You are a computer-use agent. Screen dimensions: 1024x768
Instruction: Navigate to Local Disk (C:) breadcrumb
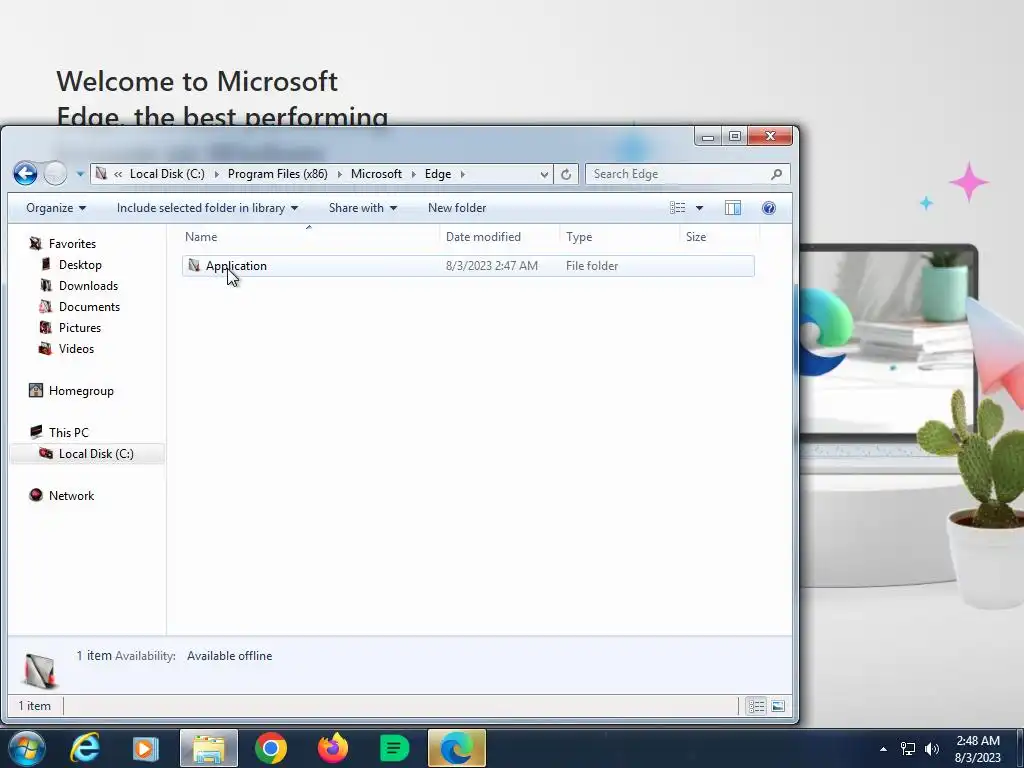click(x=167, y=174)
